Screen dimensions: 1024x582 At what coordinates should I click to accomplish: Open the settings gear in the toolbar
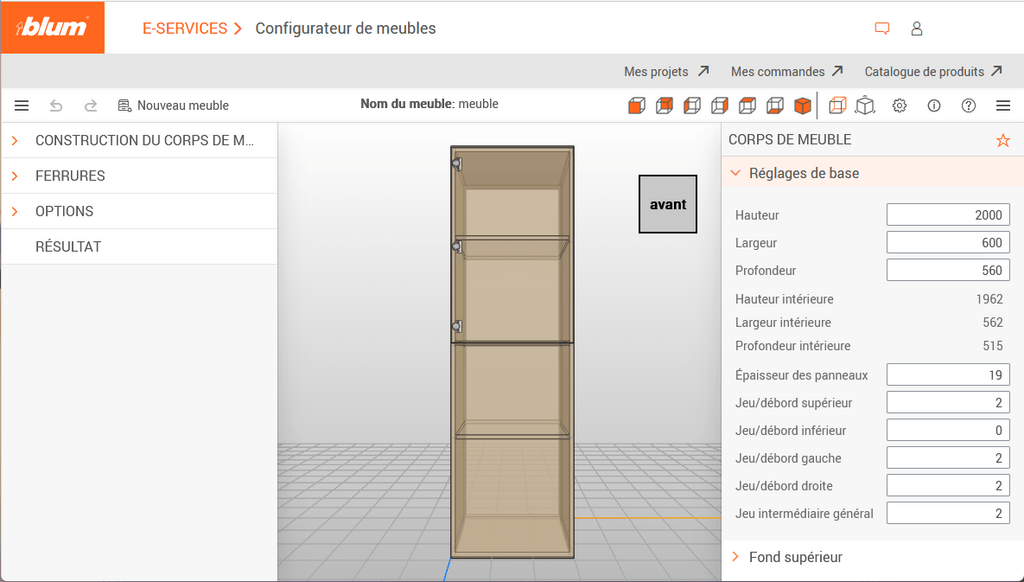tap(900, 106)
